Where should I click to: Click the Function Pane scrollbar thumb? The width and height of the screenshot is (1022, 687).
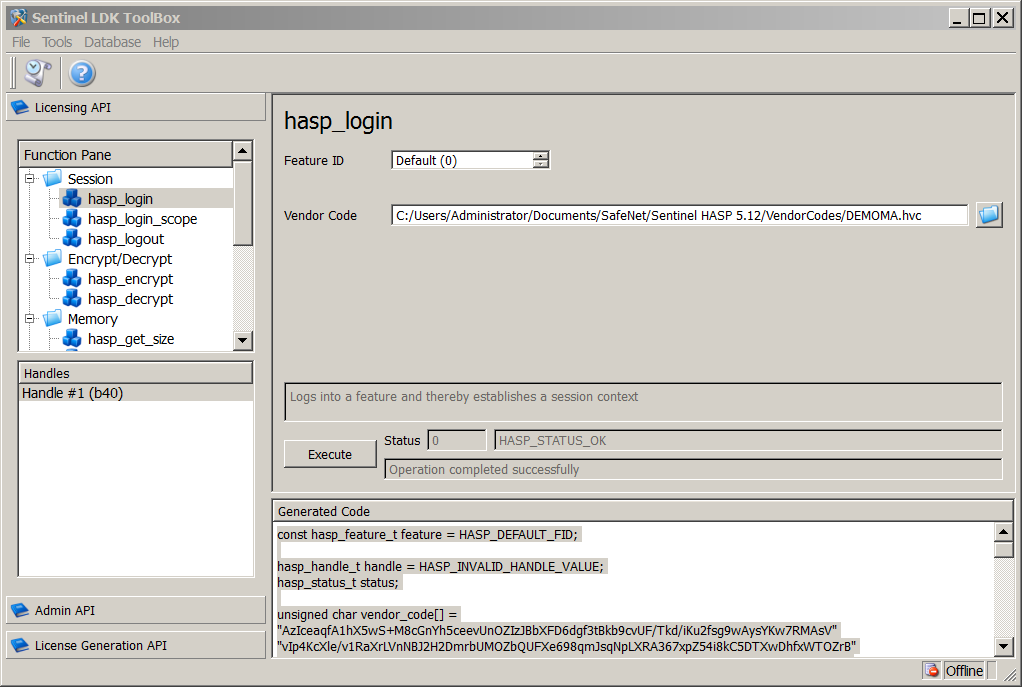(x=242, y=203)
